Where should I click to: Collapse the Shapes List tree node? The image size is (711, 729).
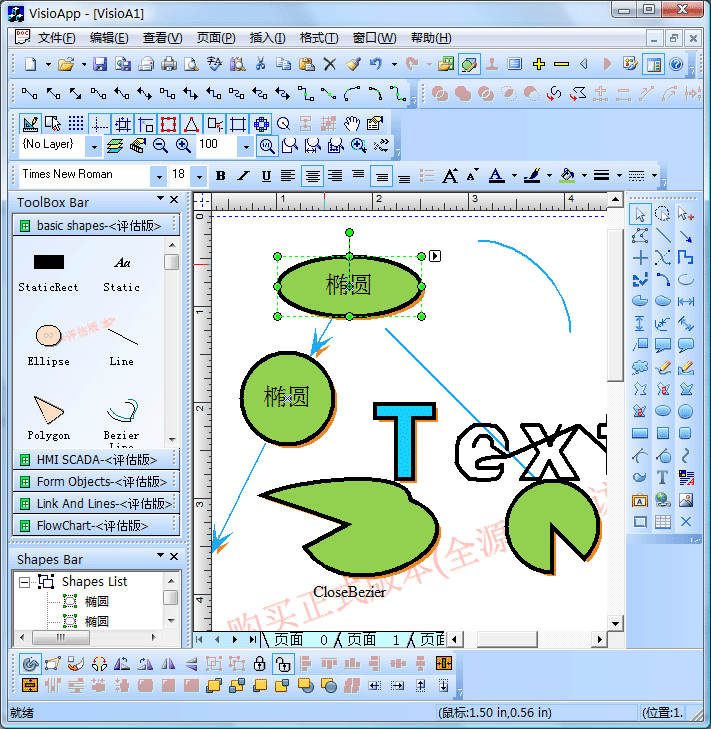click(x=24, y=581)
